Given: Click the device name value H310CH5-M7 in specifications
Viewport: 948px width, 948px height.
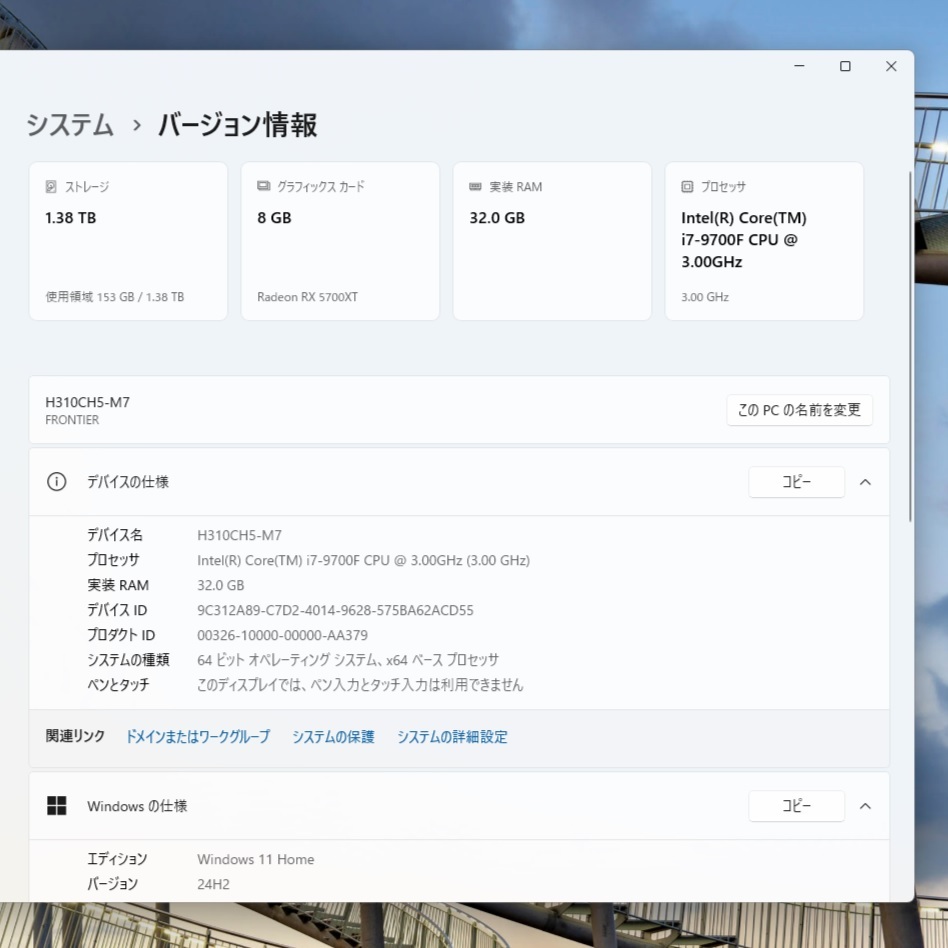Looking at the screenshot, I should tap(239, 535).
